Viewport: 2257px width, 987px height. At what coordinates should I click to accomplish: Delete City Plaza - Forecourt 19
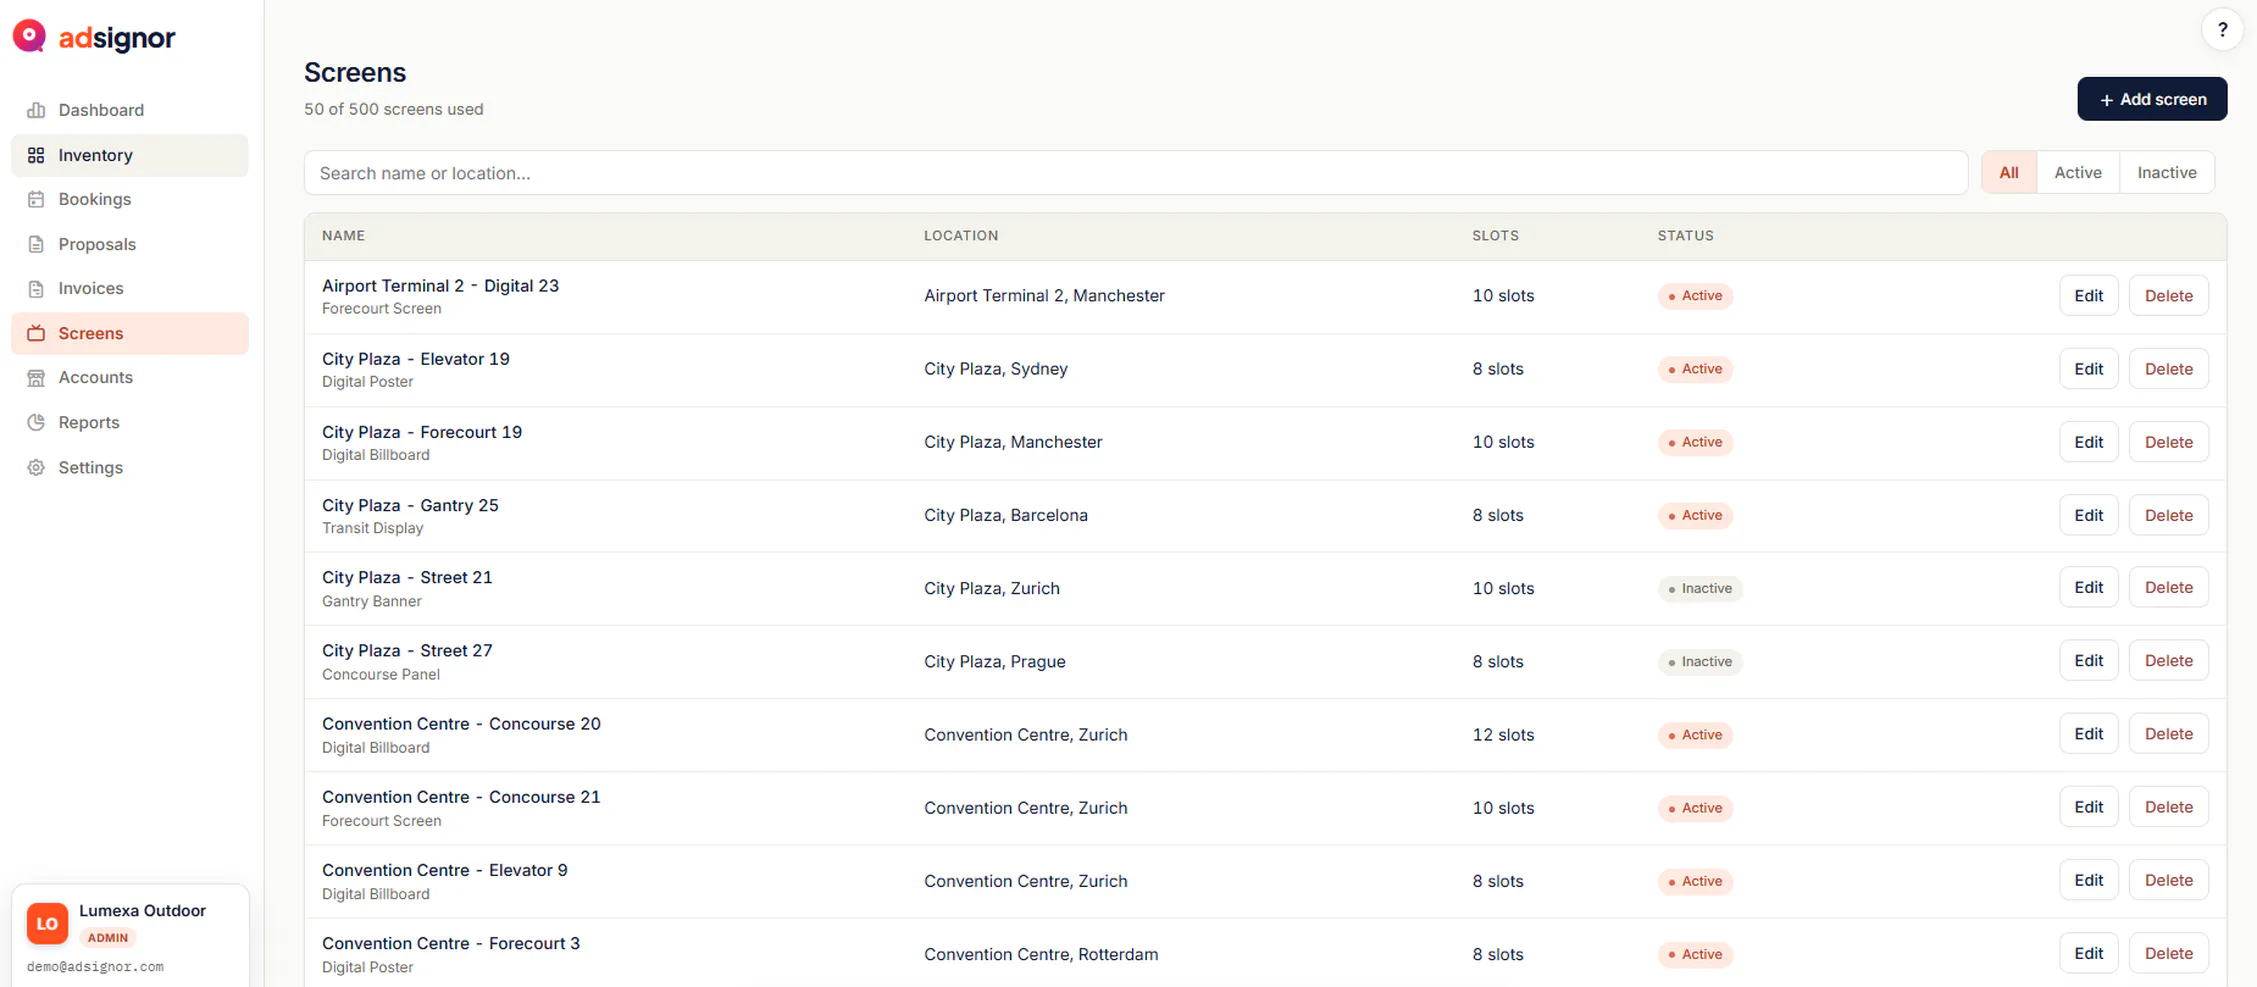pos(2168,442)
